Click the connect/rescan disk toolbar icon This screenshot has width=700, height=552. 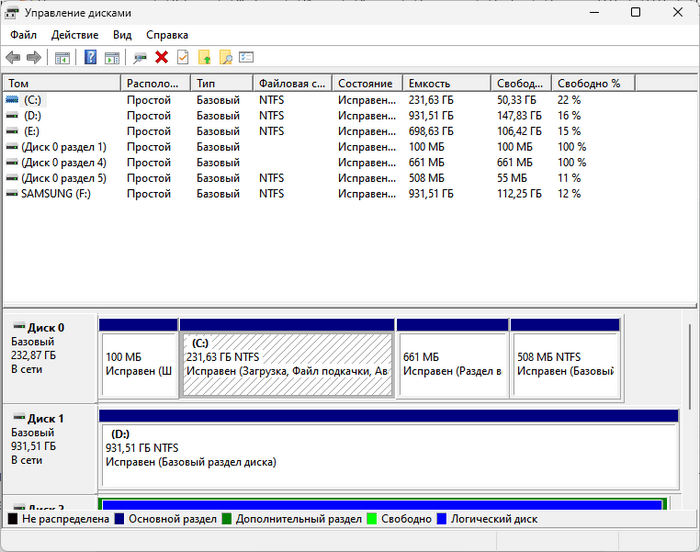coord(140,58)
